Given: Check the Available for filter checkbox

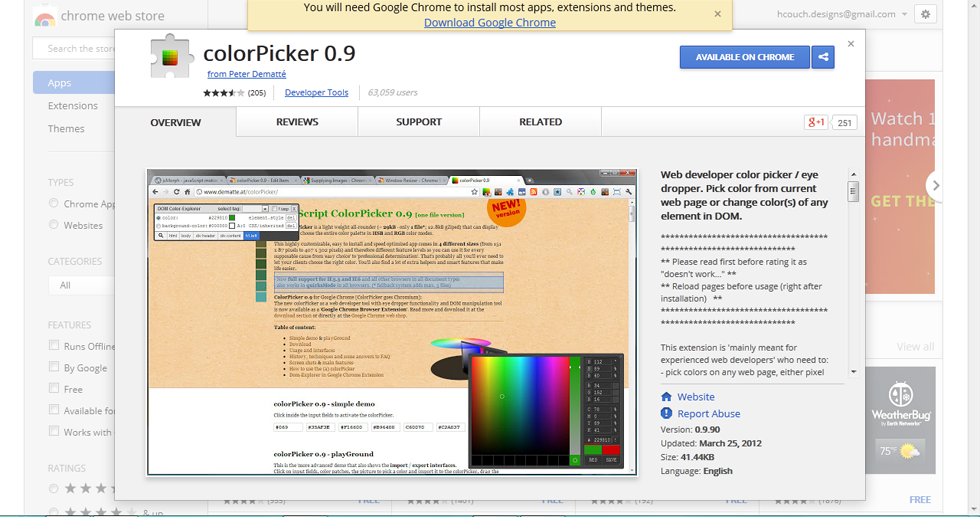Looking at the screenshot, I should pos(54,409).
